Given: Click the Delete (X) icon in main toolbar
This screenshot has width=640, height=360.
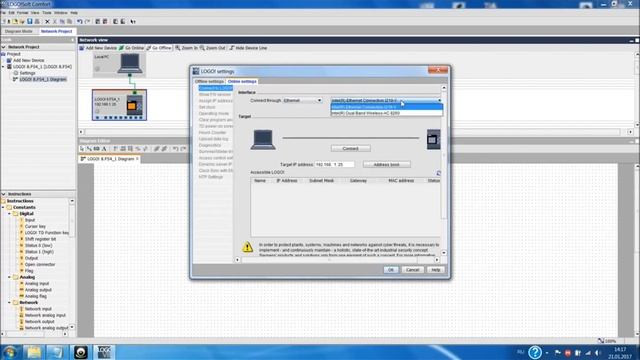Looking at the screenshot, I should (47, 21).
